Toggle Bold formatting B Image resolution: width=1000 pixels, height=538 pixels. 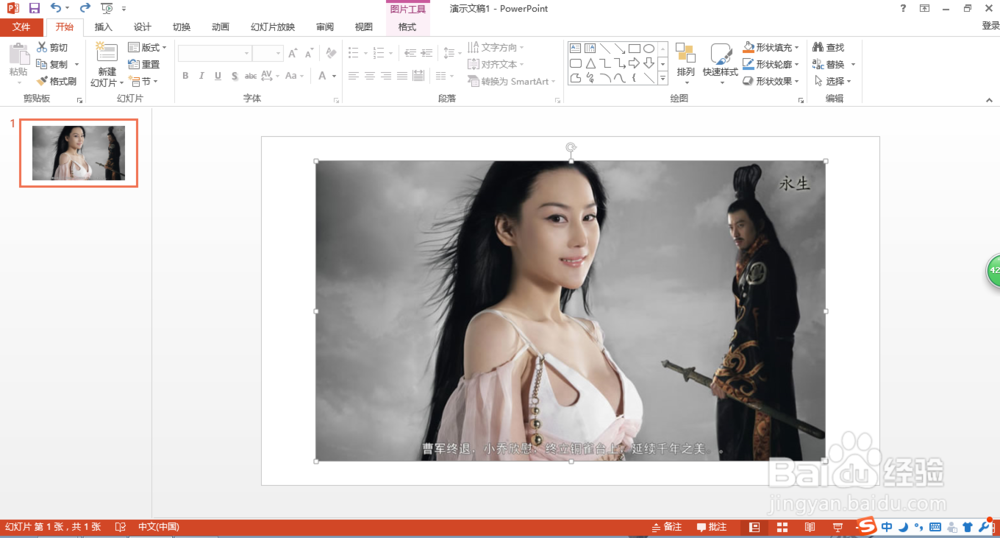(185, 76)
